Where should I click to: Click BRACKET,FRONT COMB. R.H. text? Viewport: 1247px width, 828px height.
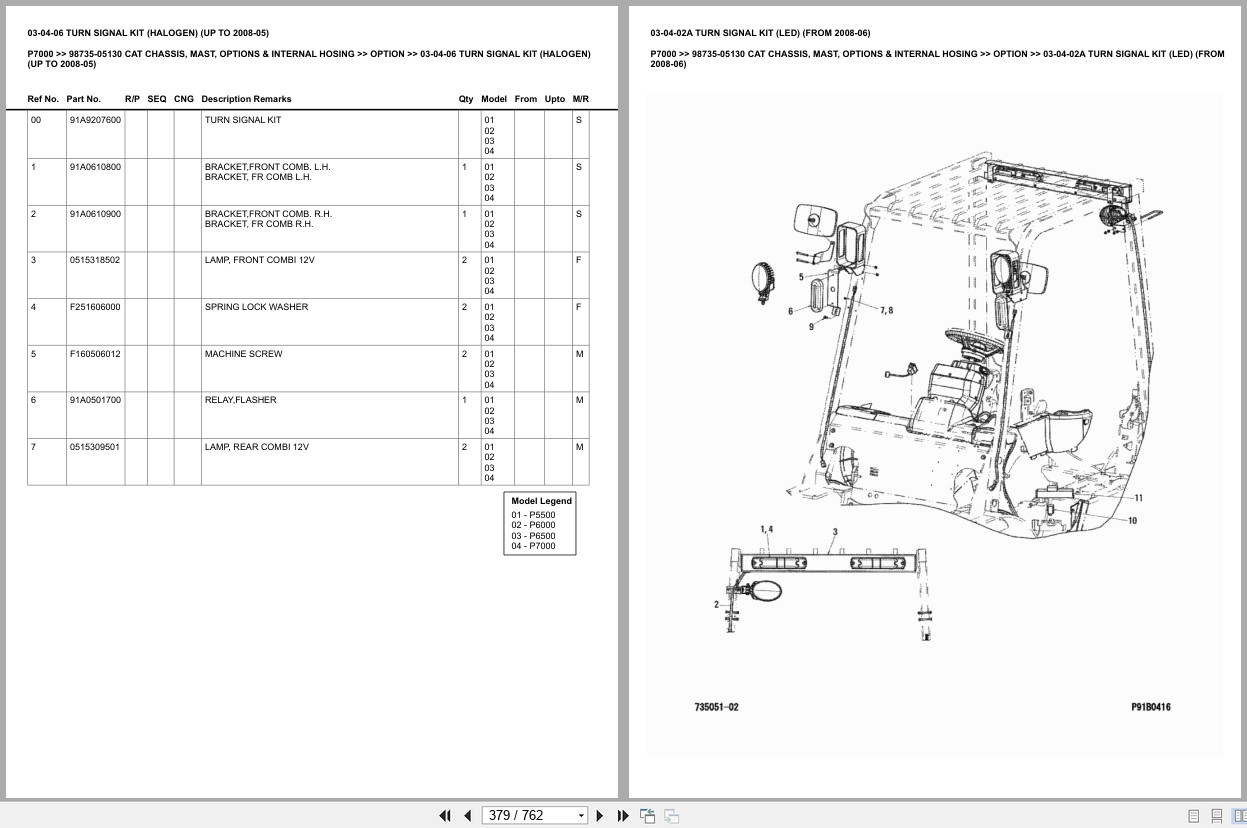pos(268,214)
